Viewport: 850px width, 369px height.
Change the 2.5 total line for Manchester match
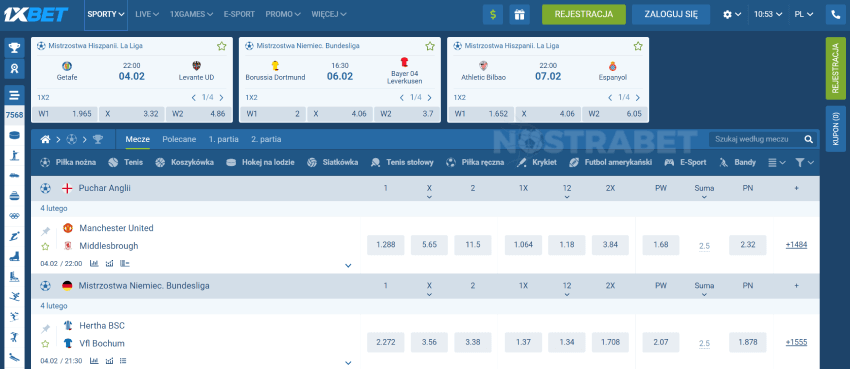click(704, 246)
